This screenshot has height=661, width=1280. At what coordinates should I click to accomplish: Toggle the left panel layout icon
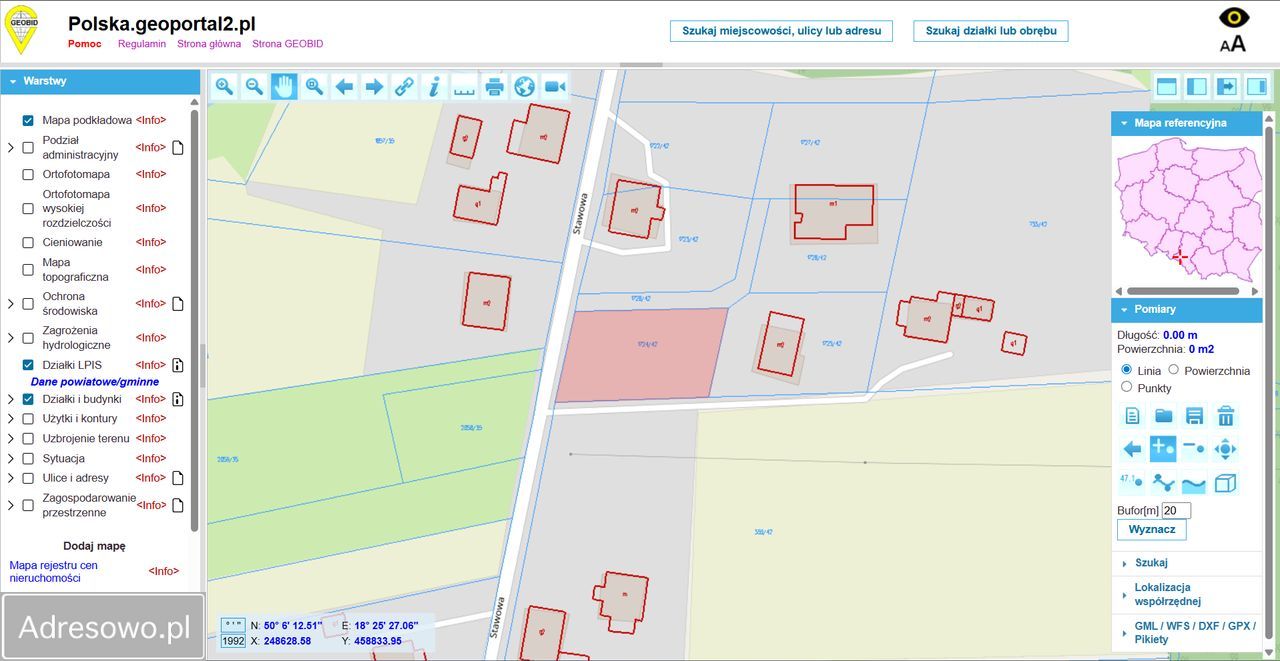pos(1196,86)
